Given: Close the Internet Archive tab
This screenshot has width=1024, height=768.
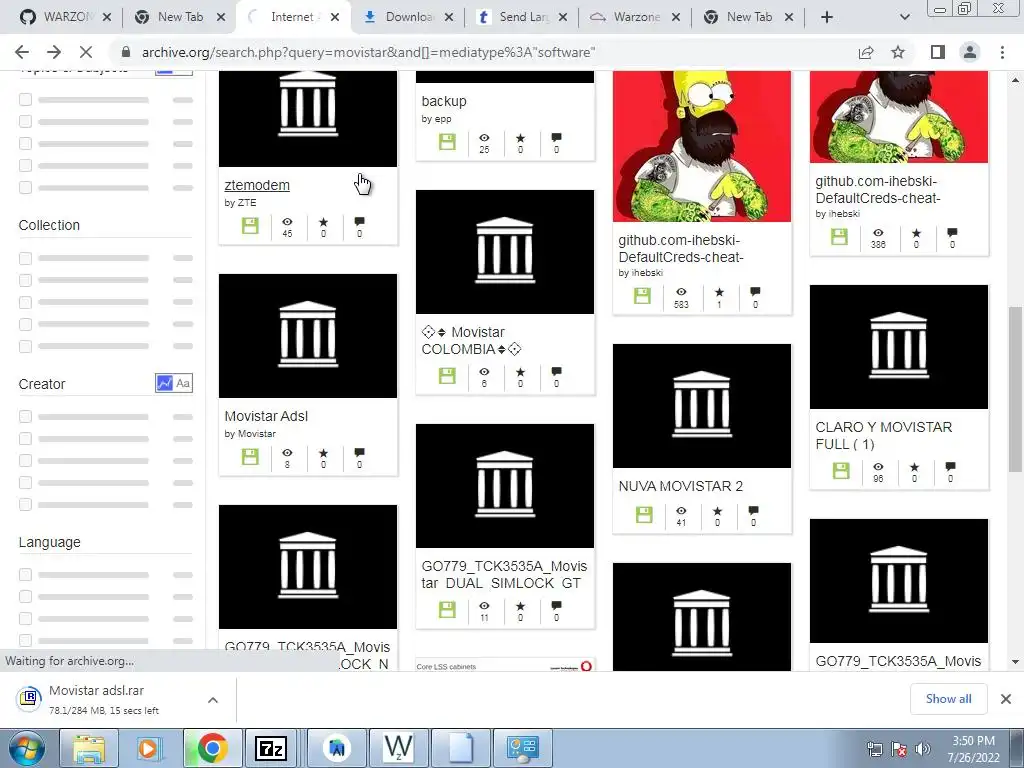Looking at the screenshot, I should pyautogui.click(x=335, y=17).
